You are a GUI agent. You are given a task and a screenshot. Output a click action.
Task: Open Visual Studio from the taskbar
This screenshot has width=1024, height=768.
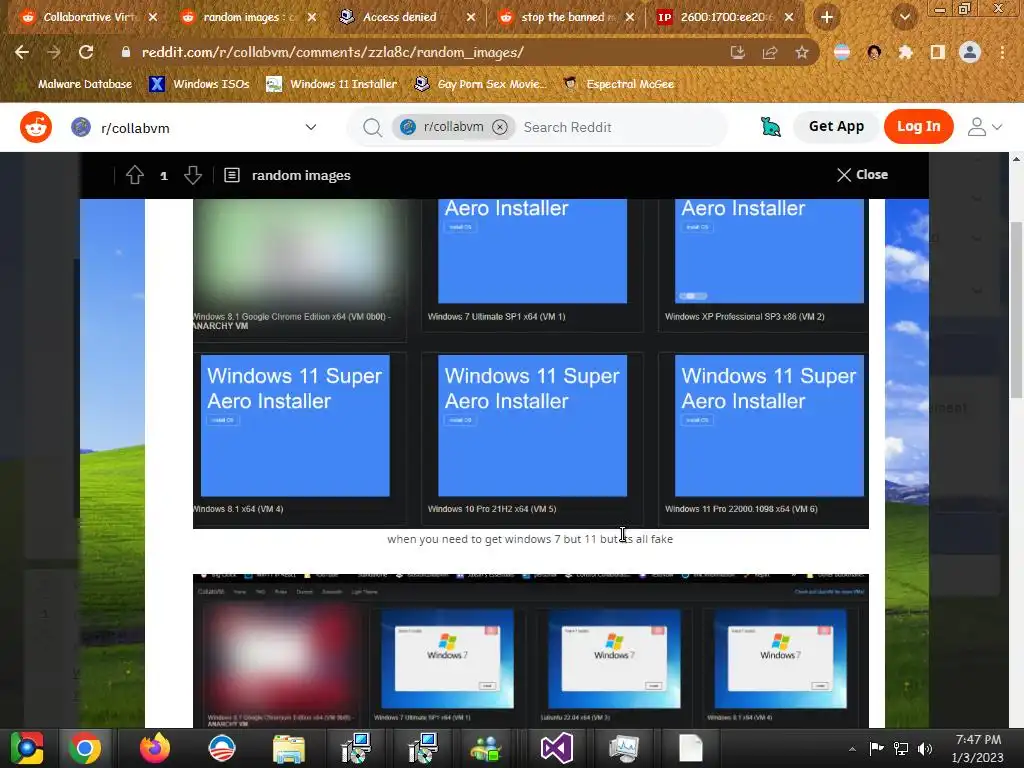[556, 748]
